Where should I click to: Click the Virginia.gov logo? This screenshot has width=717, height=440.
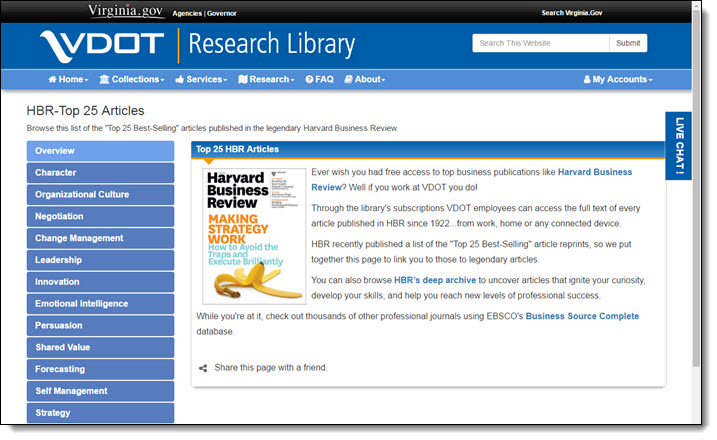(126, 11)
